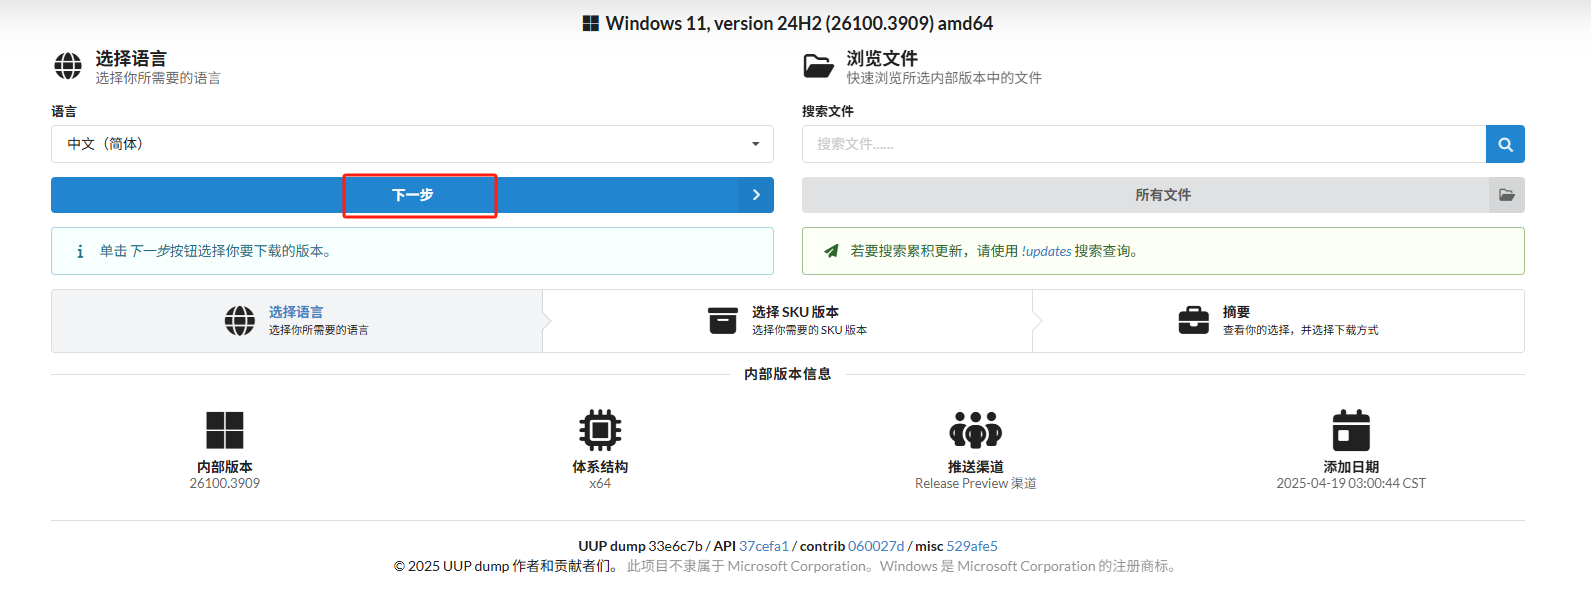Click the globe icon in 选择语言 step
1591x601 pixels.
(x=240, y=321)
